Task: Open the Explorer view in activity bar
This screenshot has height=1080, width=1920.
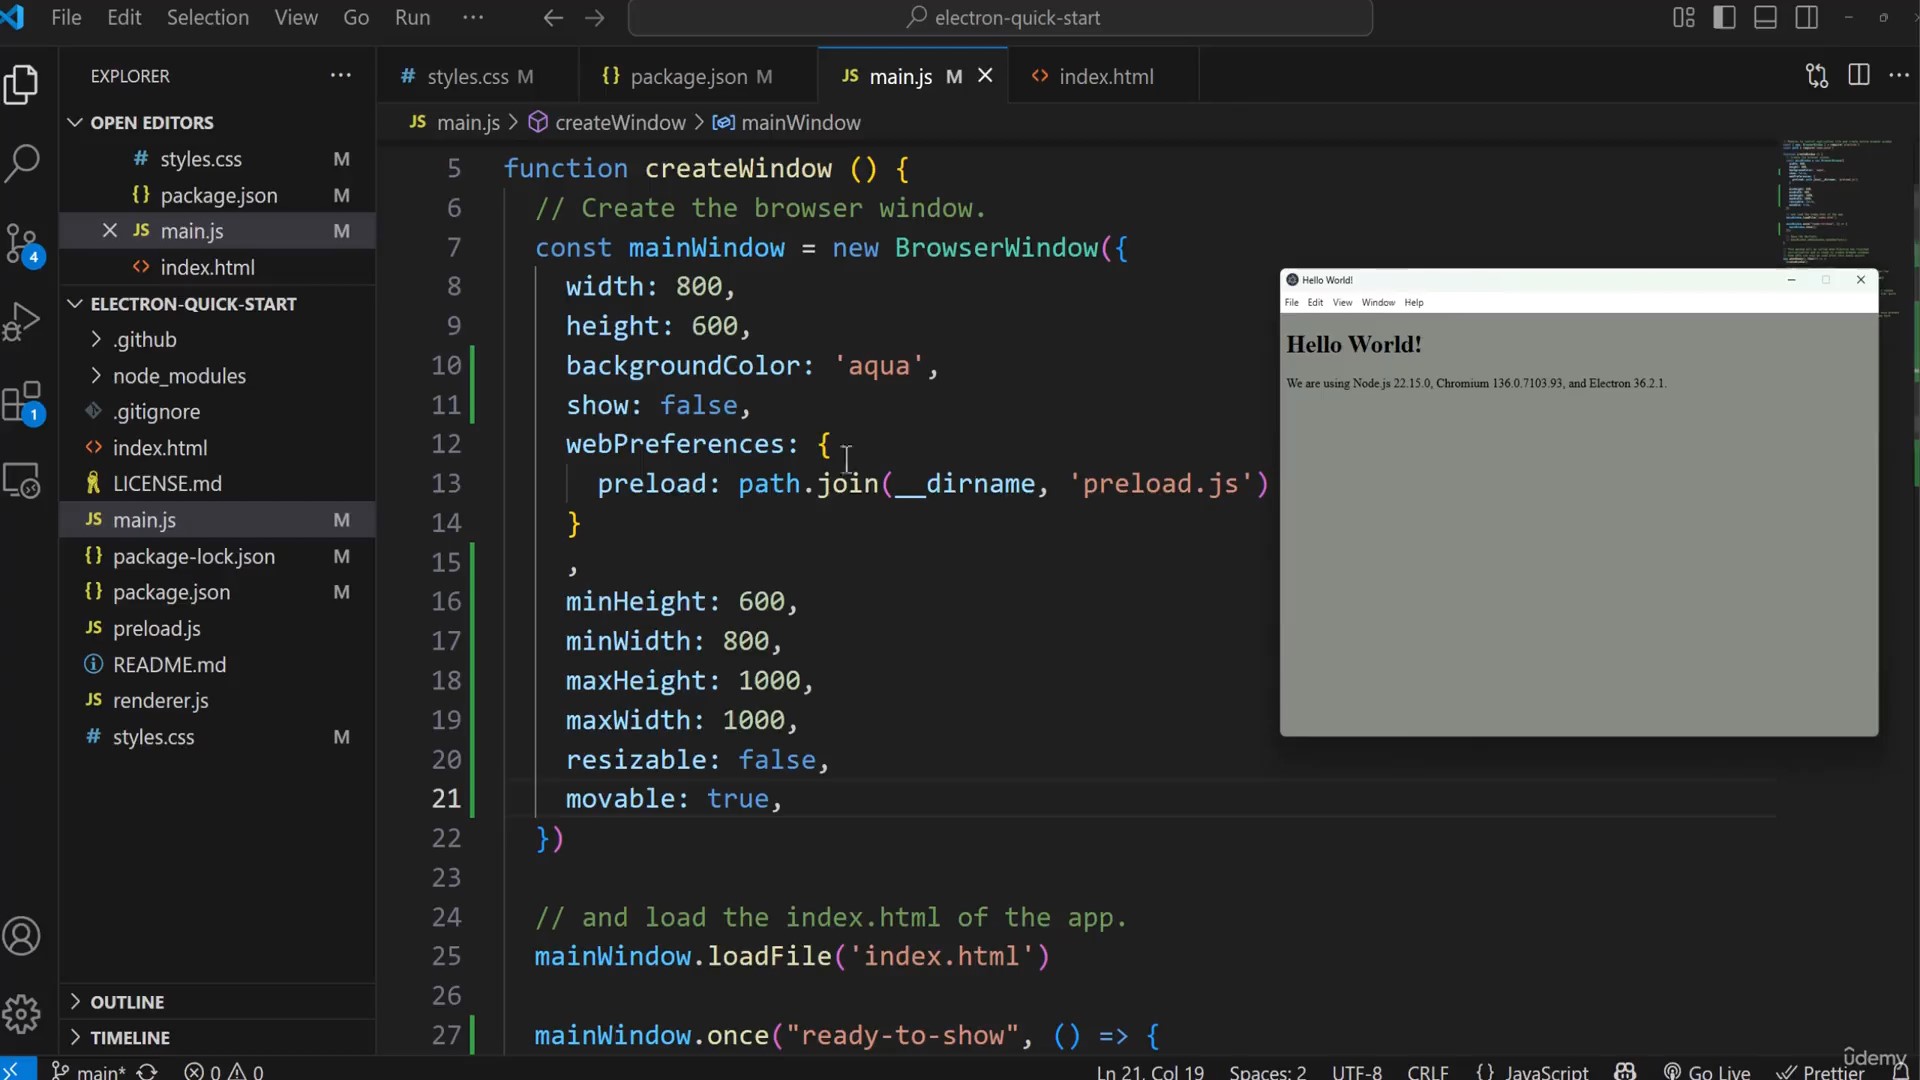Action: pos(22,84)
